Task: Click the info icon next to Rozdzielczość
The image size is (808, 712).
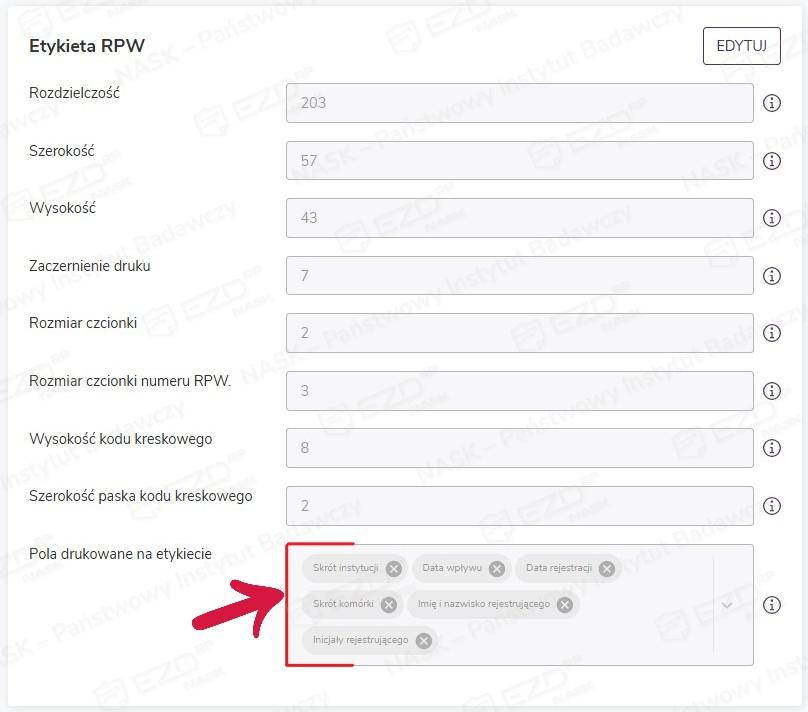Action: pyautogui.click(x=771, y=103)
